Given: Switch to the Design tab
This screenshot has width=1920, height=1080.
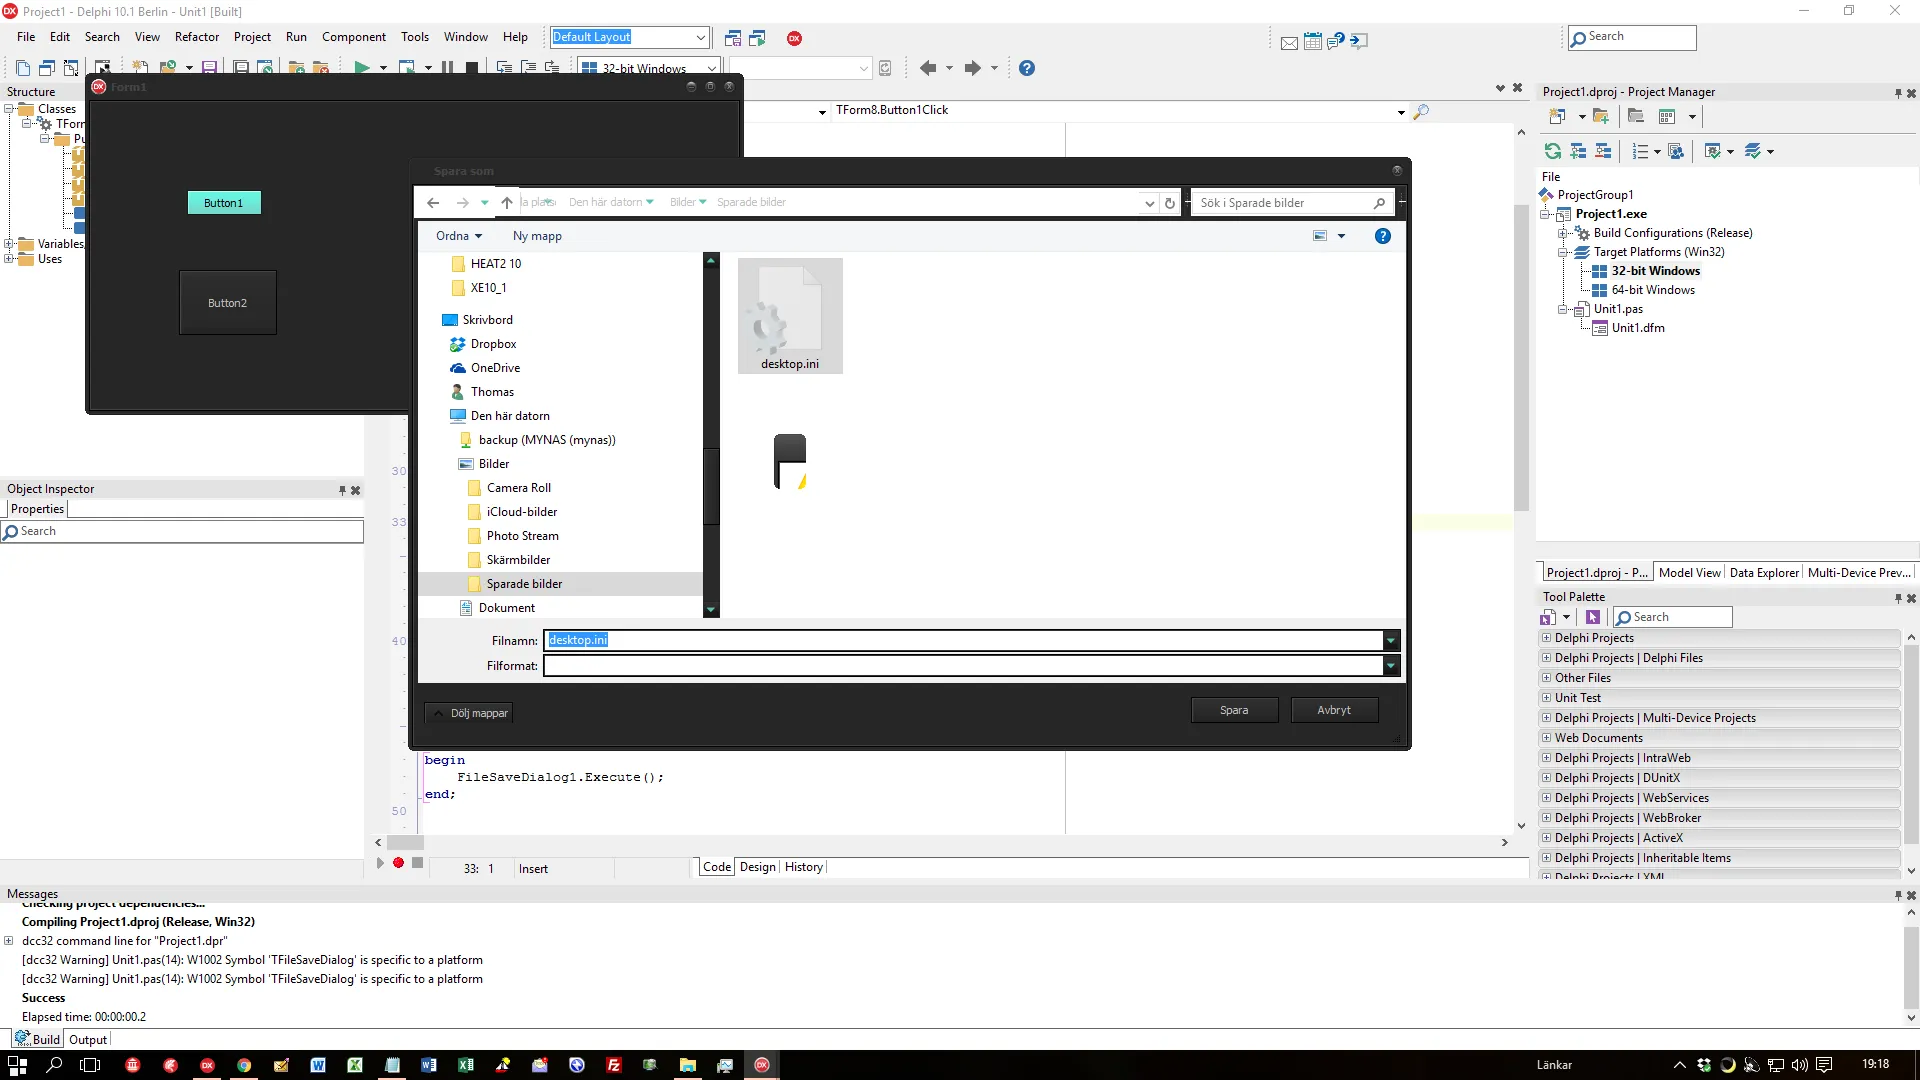Looking at the screenshot, I should [757, 867].
